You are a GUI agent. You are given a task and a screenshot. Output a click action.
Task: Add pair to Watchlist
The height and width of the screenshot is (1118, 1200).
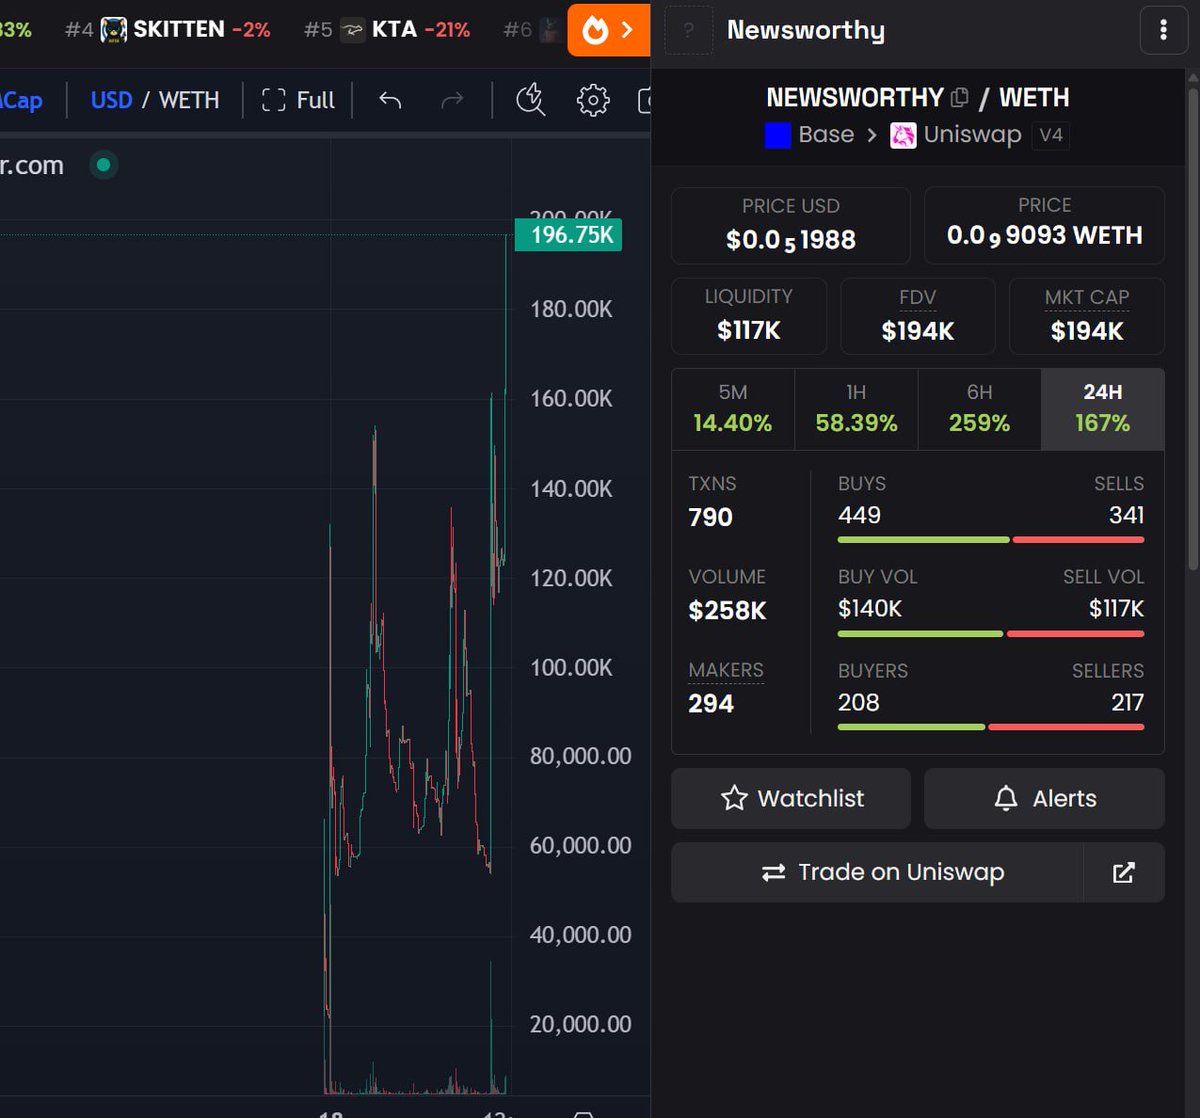[x=791, y=798]
